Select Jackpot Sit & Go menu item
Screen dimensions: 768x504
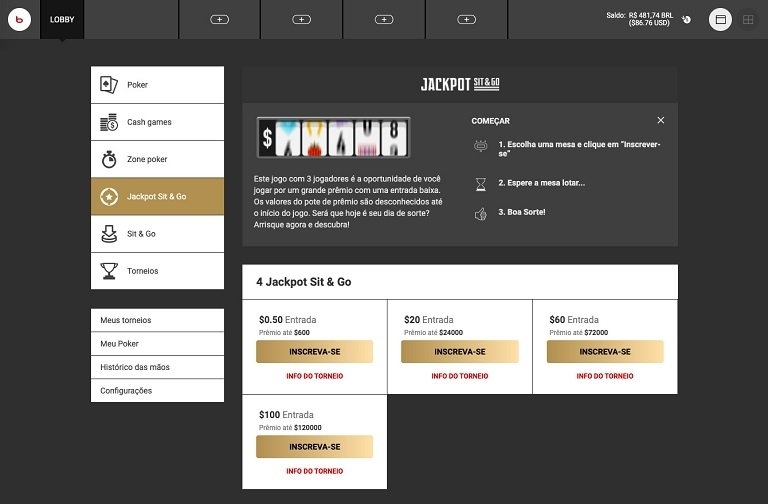pos(157,196)
